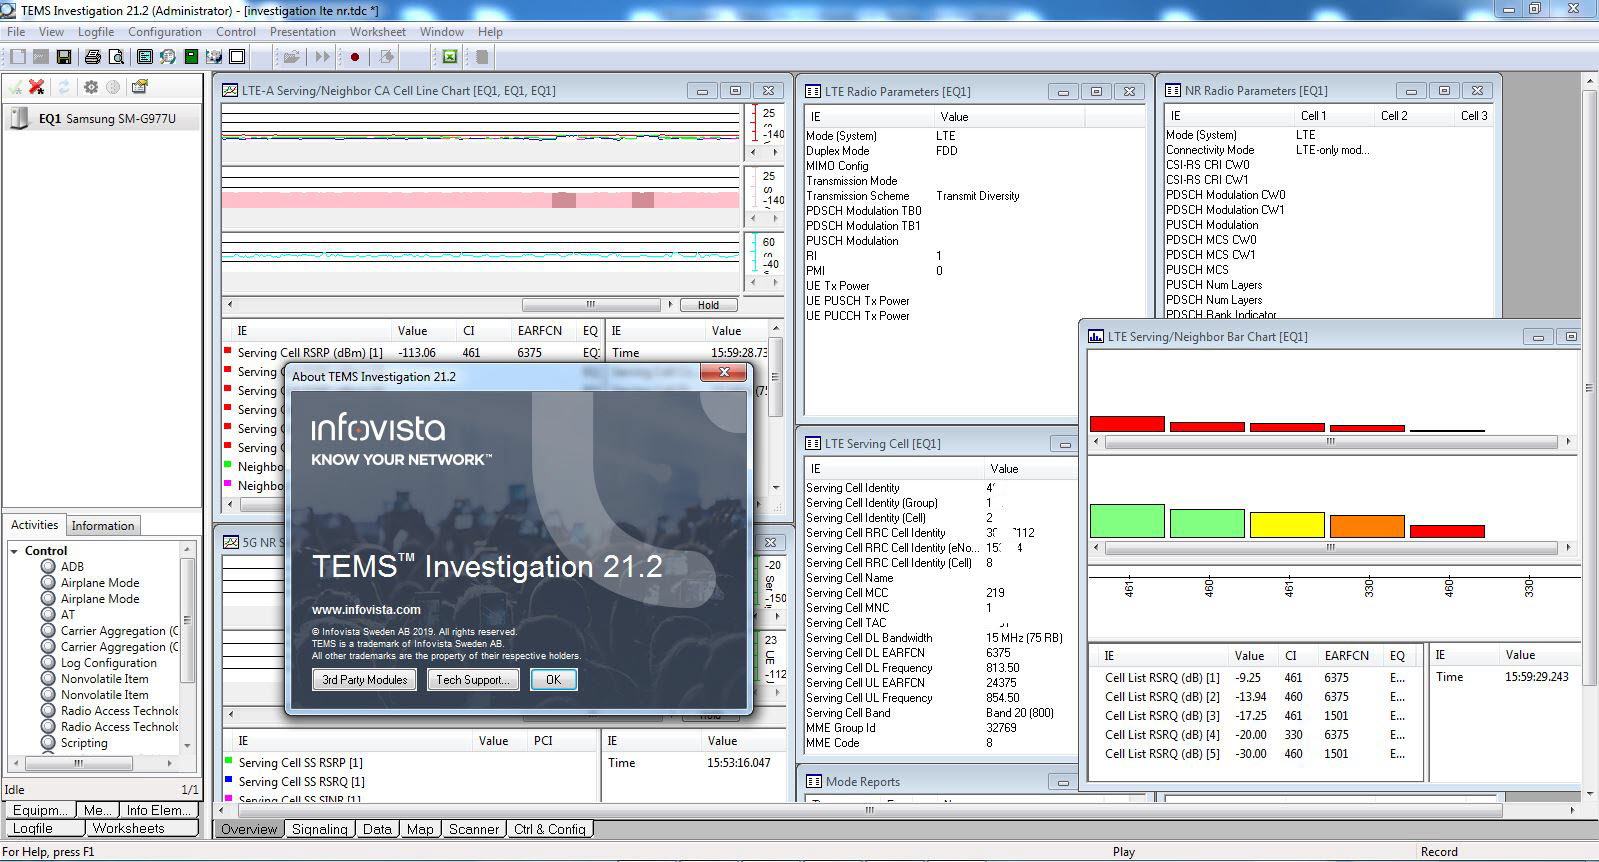Click the Log Configuration activity icon
Viewport: 1599px width, 862px height.
tap(48, 662)
